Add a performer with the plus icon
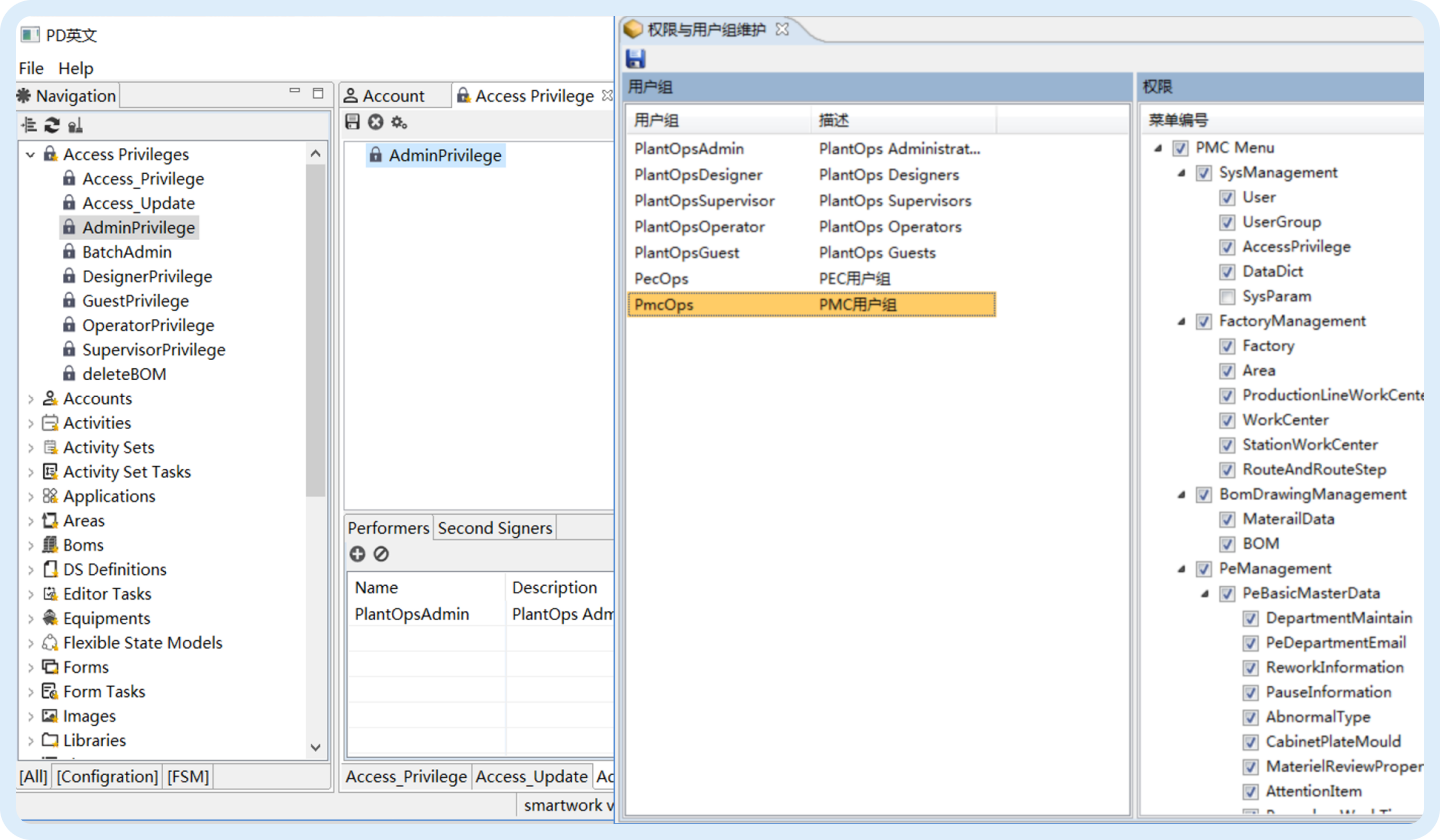This screenshot has width=1440, height=840. click(x=357, y=554)
